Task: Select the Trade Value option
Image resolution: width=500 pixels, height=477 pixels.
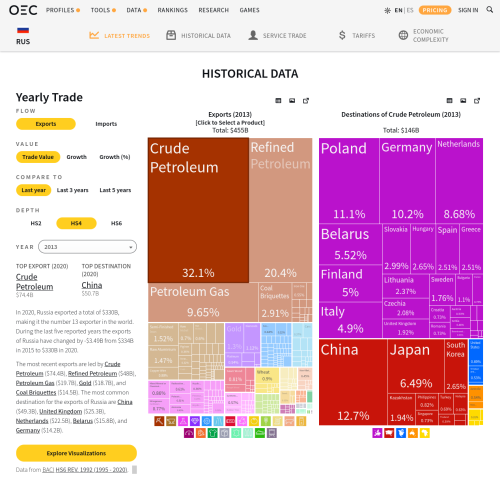Action: [x=38, y=157]
